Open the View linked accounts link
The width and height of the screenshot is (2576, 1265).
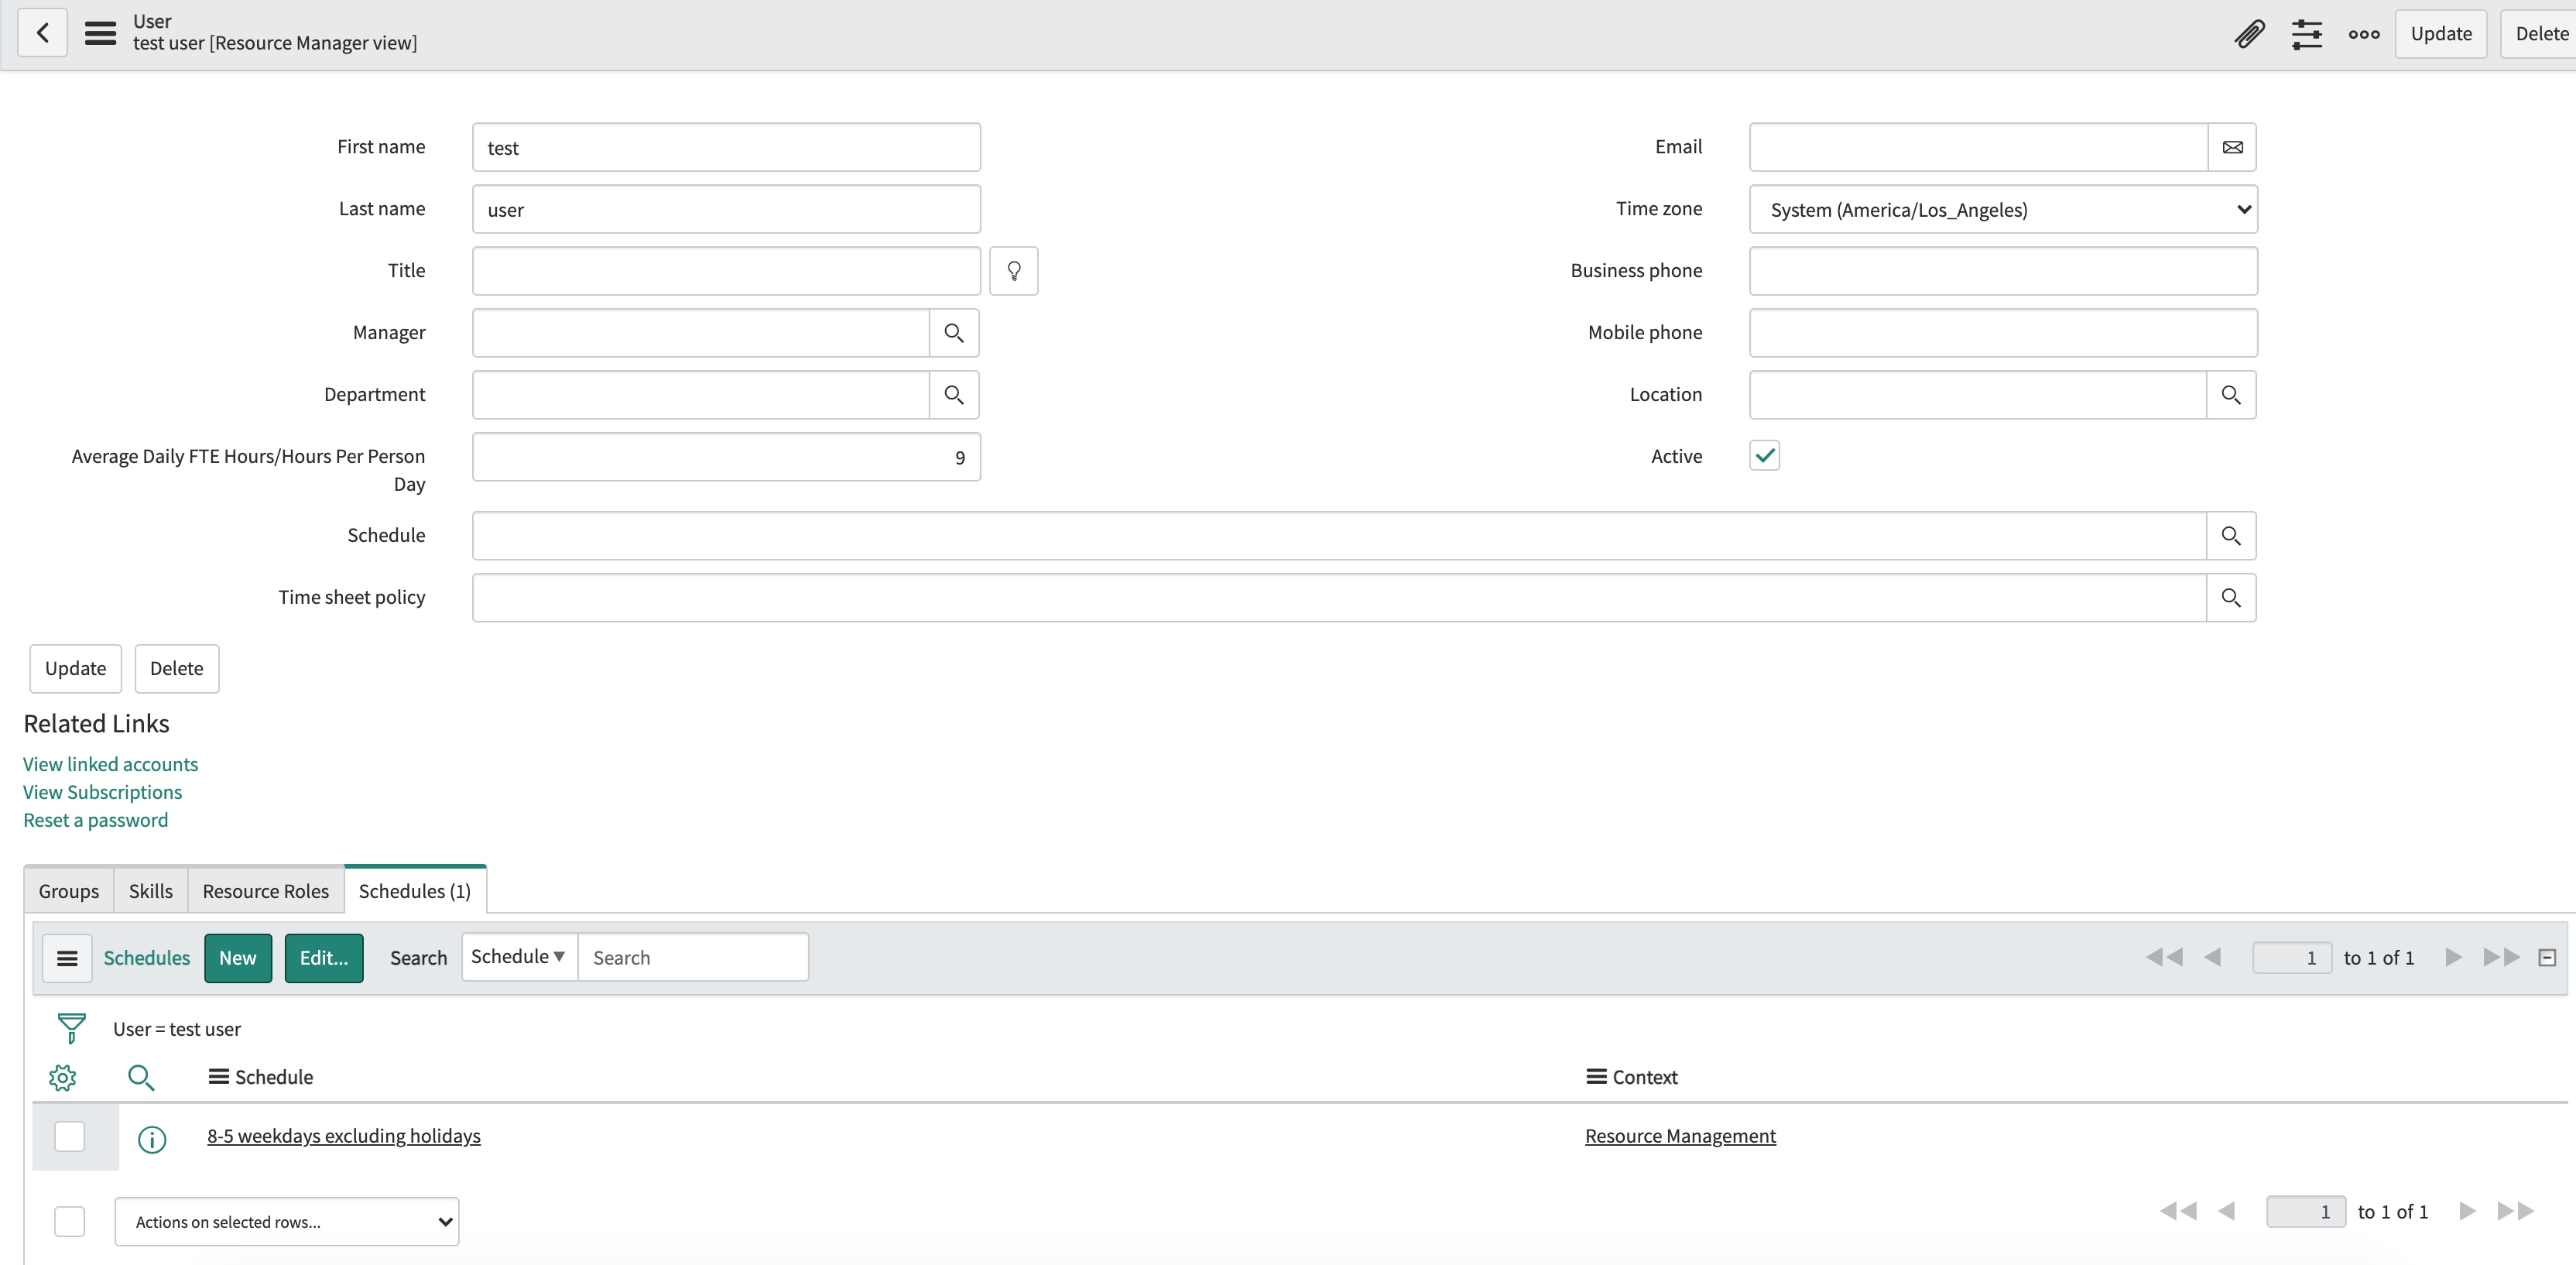click(110, 763)
